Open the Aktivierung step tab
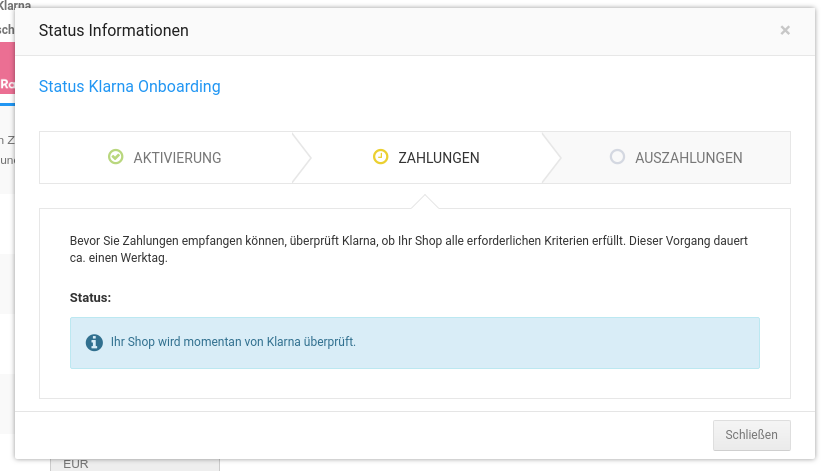This screenshot has width=831, height=471. coord(165,157)
